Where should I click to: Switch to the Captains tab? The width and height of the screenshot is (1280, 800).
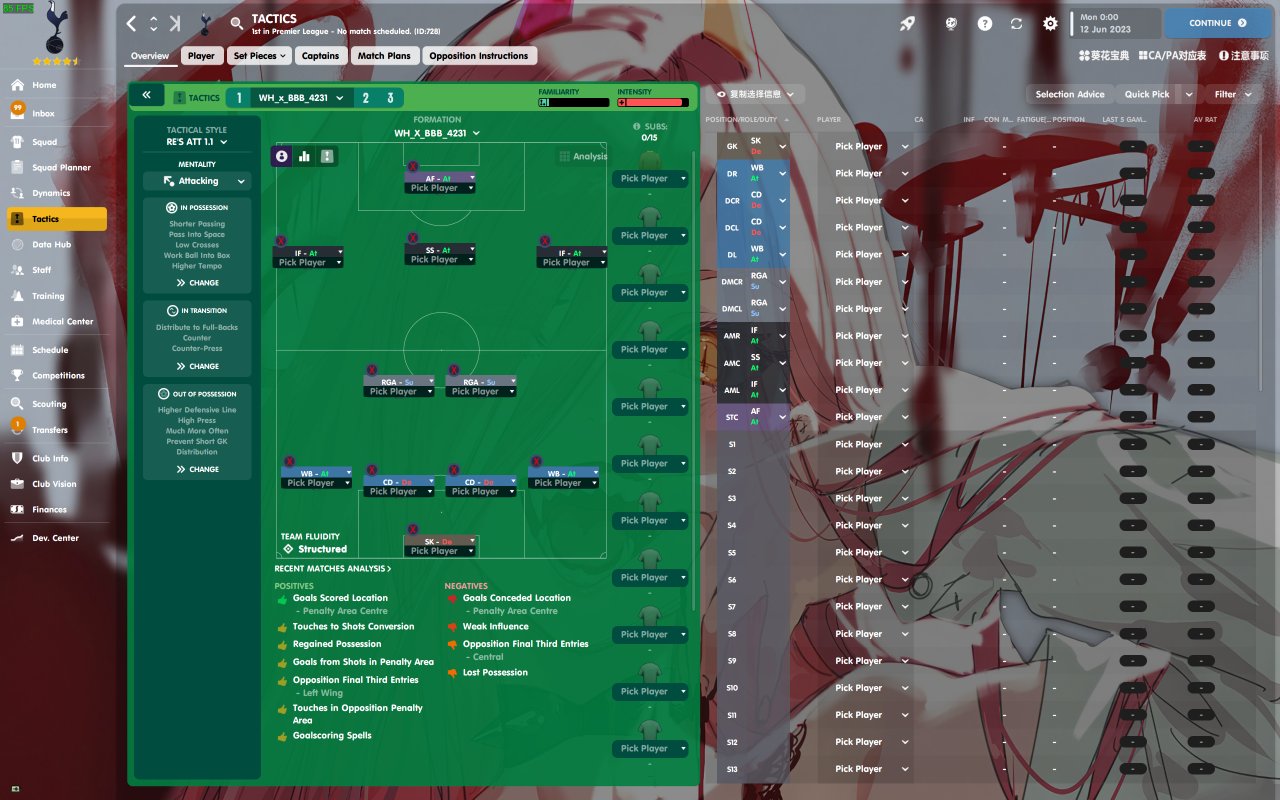[320, 56]
